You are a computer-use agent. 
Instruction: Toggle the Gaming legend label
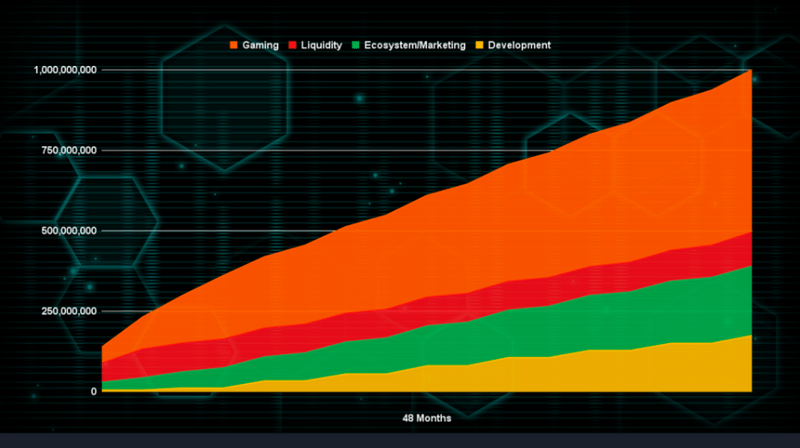coord(260,45)
